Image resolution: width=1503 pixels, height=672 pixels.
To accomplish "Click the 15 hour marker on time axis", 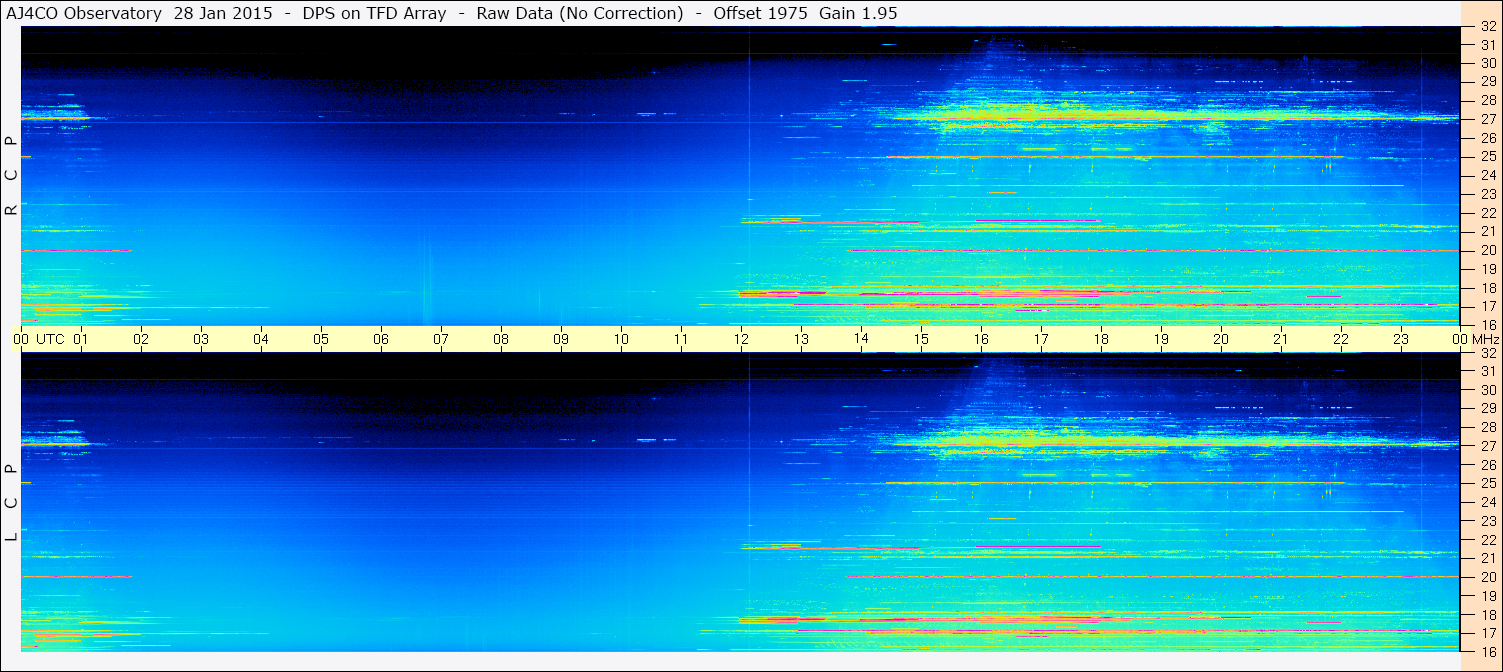I will click(921, 339).
